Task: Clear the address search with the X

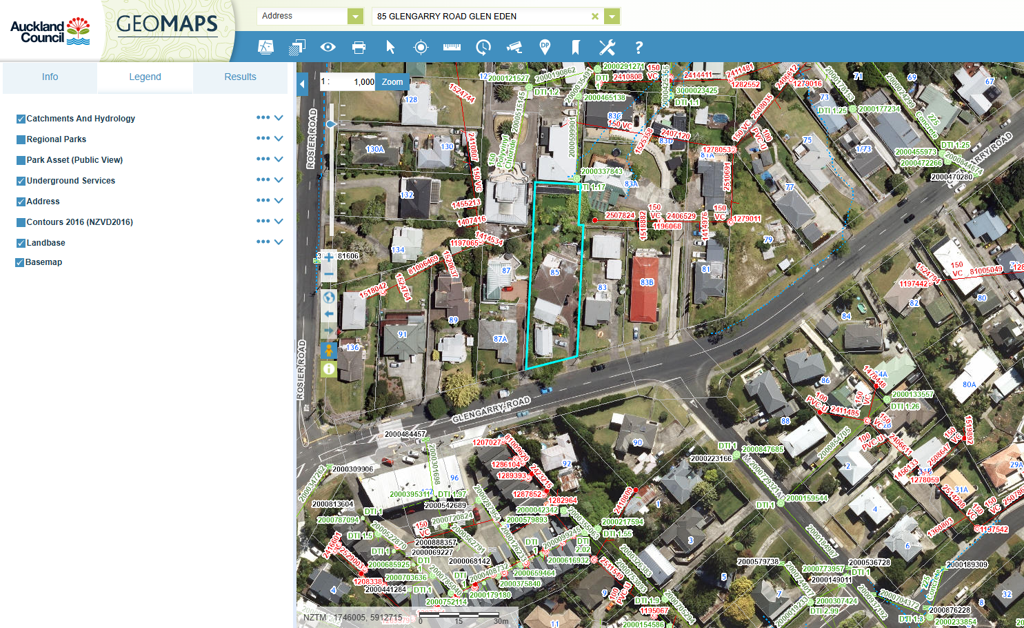Action: click(x=595, y=16)
